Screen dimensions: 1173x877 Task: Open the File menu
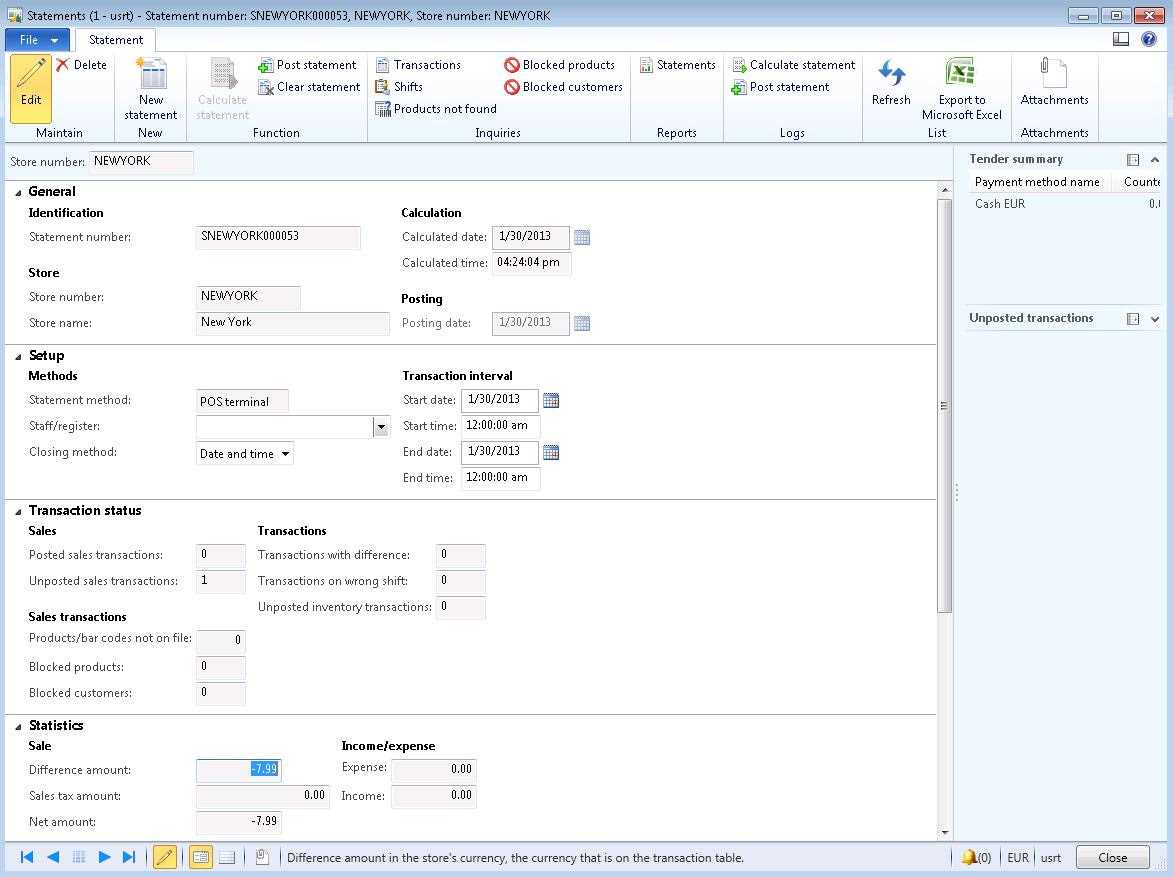pyautogui.click(x=39, y=40)
